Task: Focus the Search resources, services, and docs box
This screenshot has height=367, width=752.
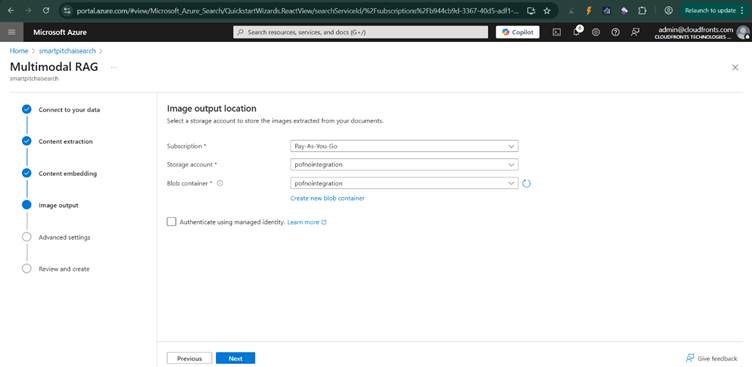Action: click(361, 32)
